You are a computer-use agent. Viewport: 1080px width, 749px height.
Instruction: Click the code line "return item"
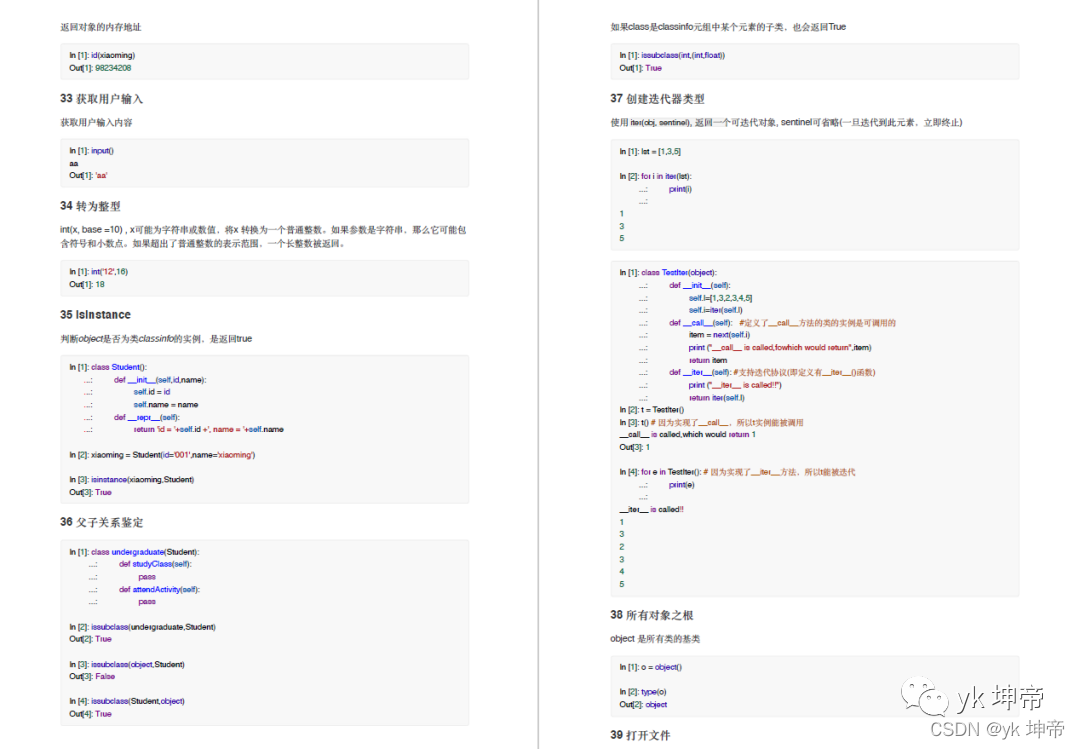tap(708, 360)
